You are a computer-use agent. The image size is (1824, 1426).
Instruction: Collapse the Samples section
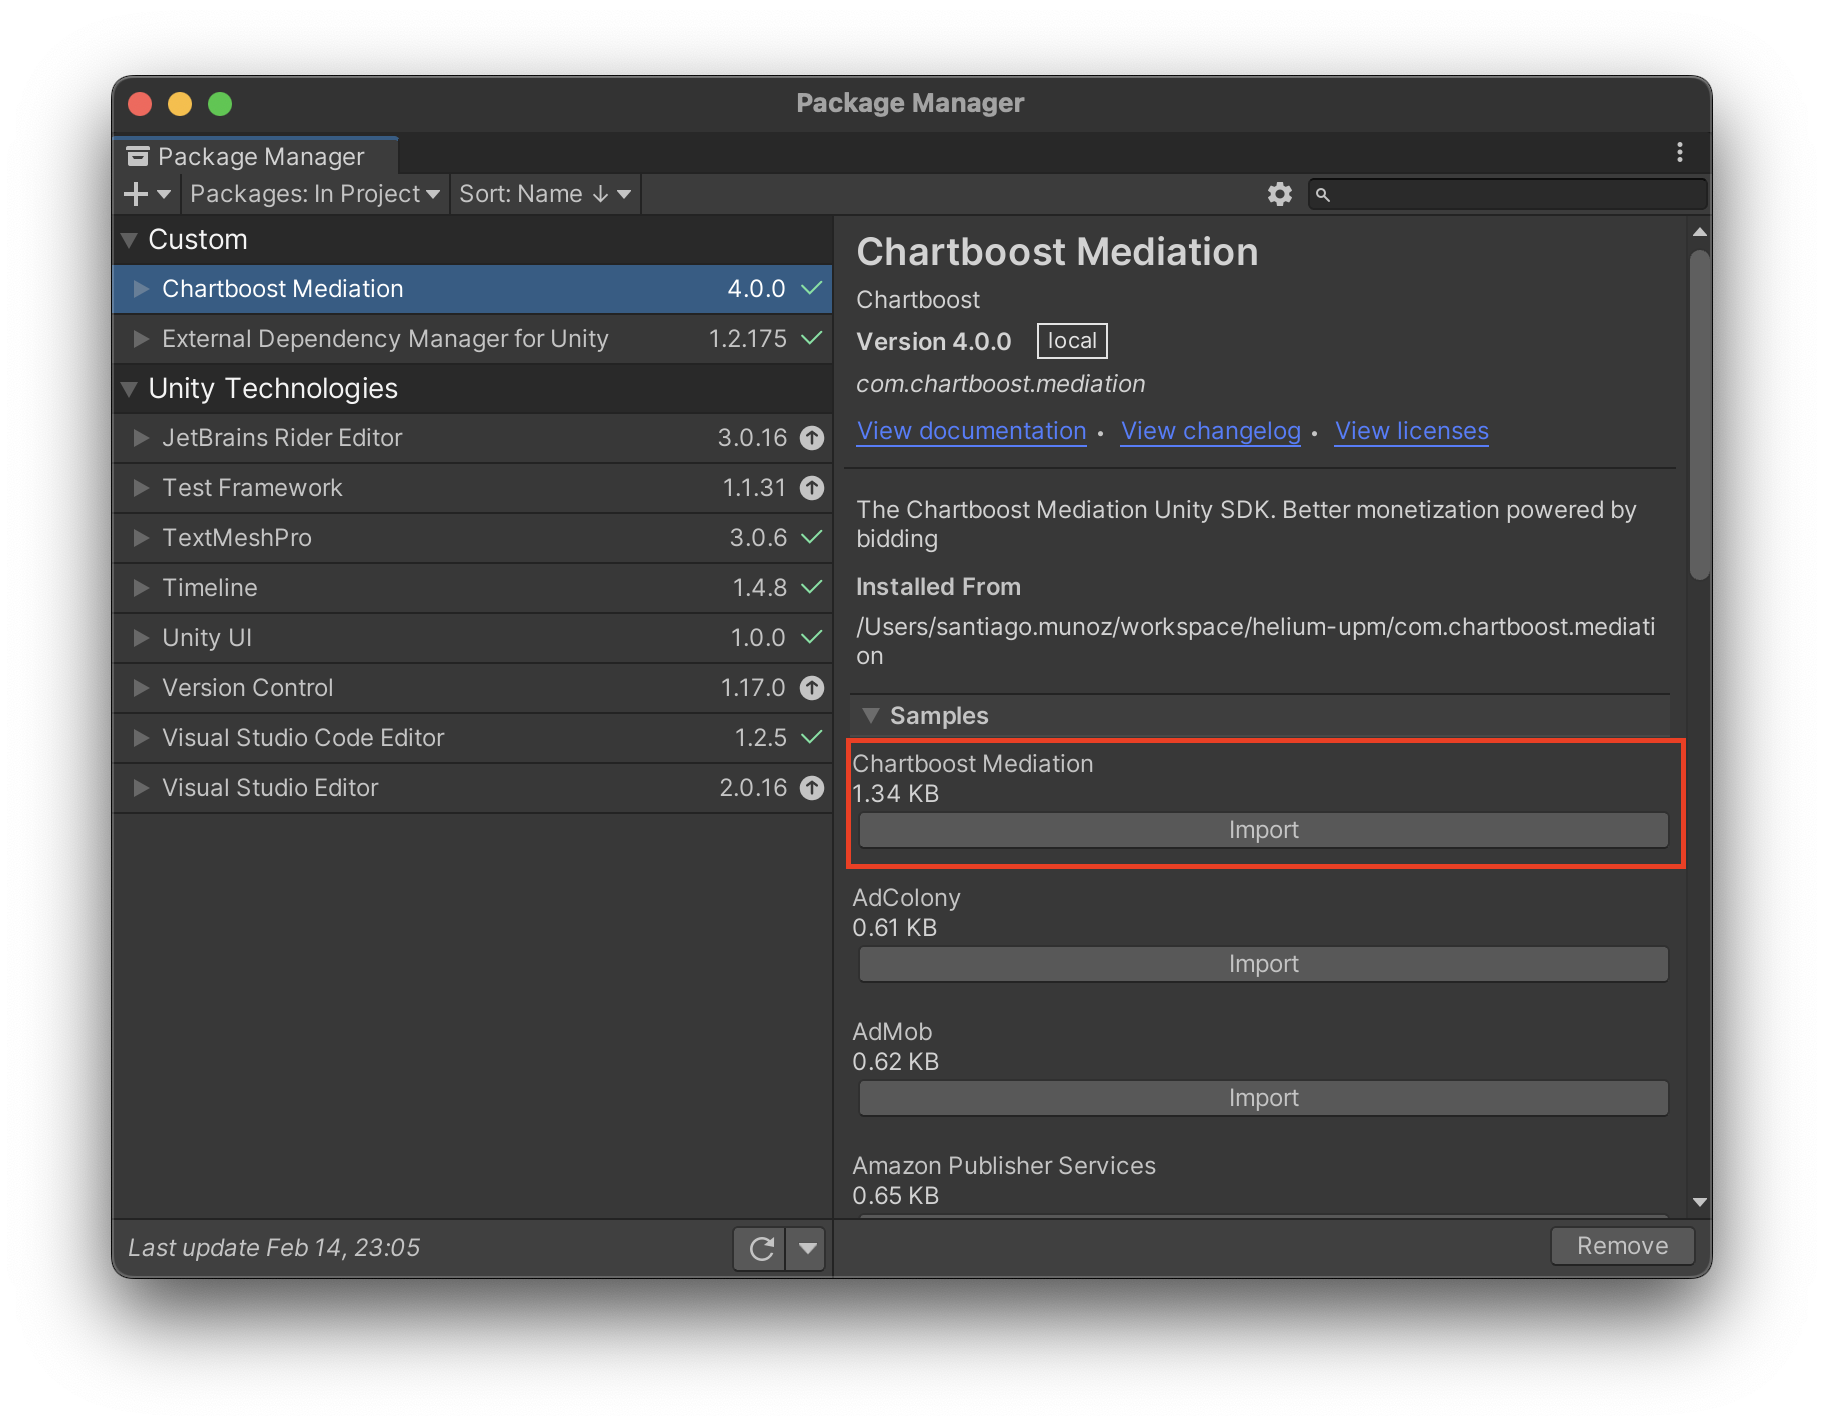[x=871, y=716]
